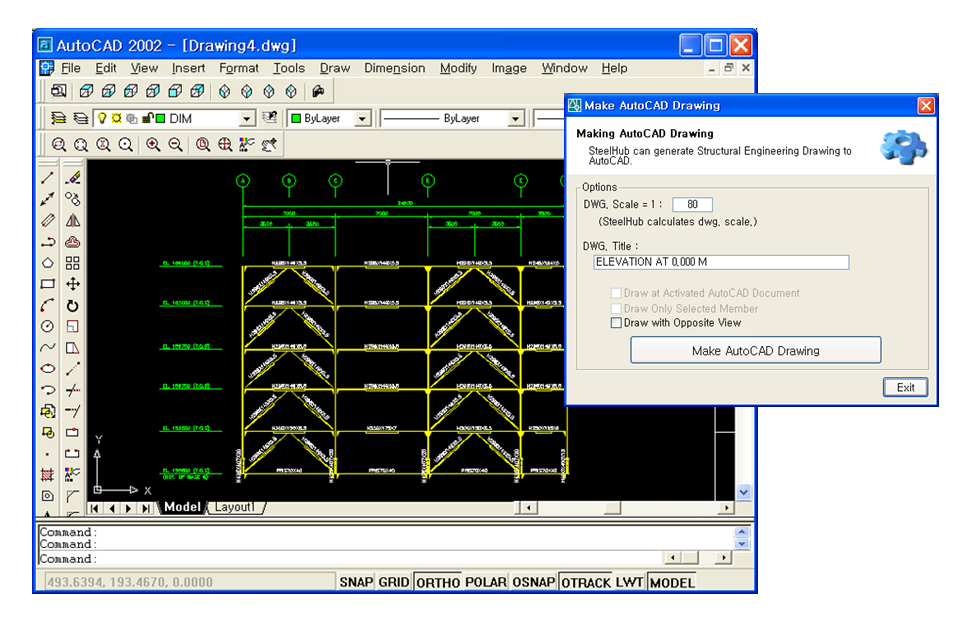Click the Zoom Extents icon
This screenshot has height=620, width=975.
click(225, 145)
